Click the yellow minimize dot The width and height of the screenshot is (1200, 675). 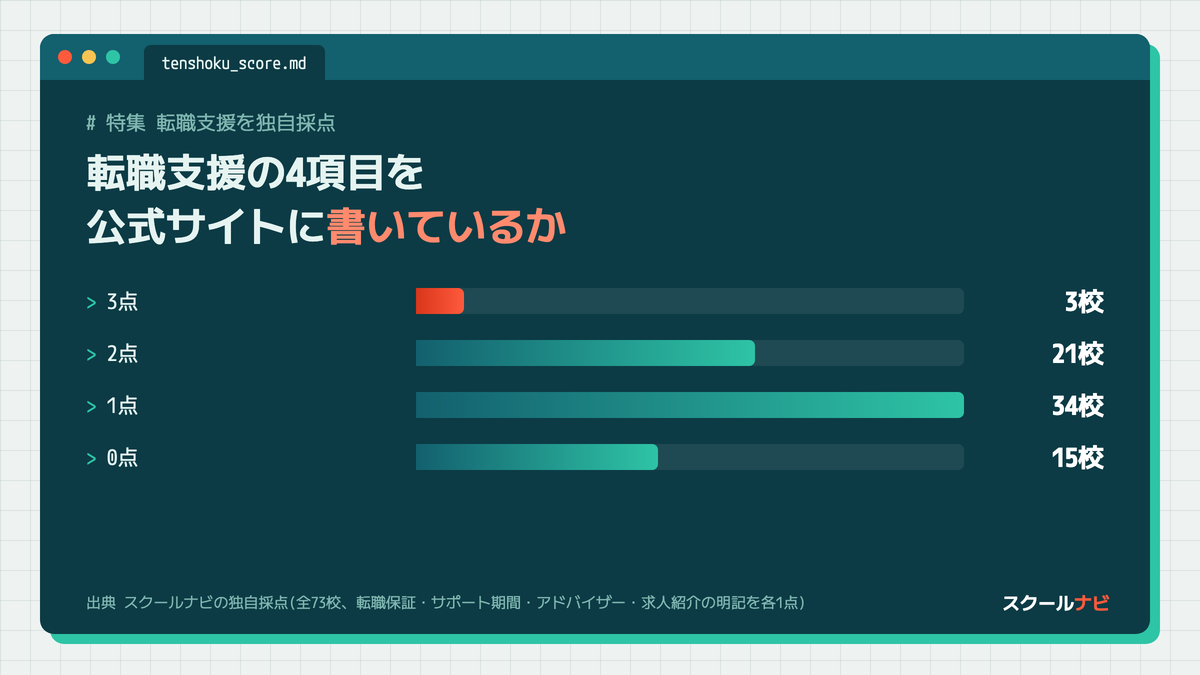click(x=89, y=57)
